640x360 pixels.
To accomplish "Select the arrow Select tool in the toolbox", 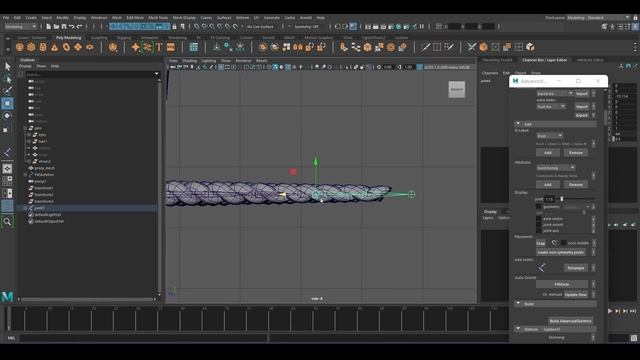I will click(x=7, y=66).
